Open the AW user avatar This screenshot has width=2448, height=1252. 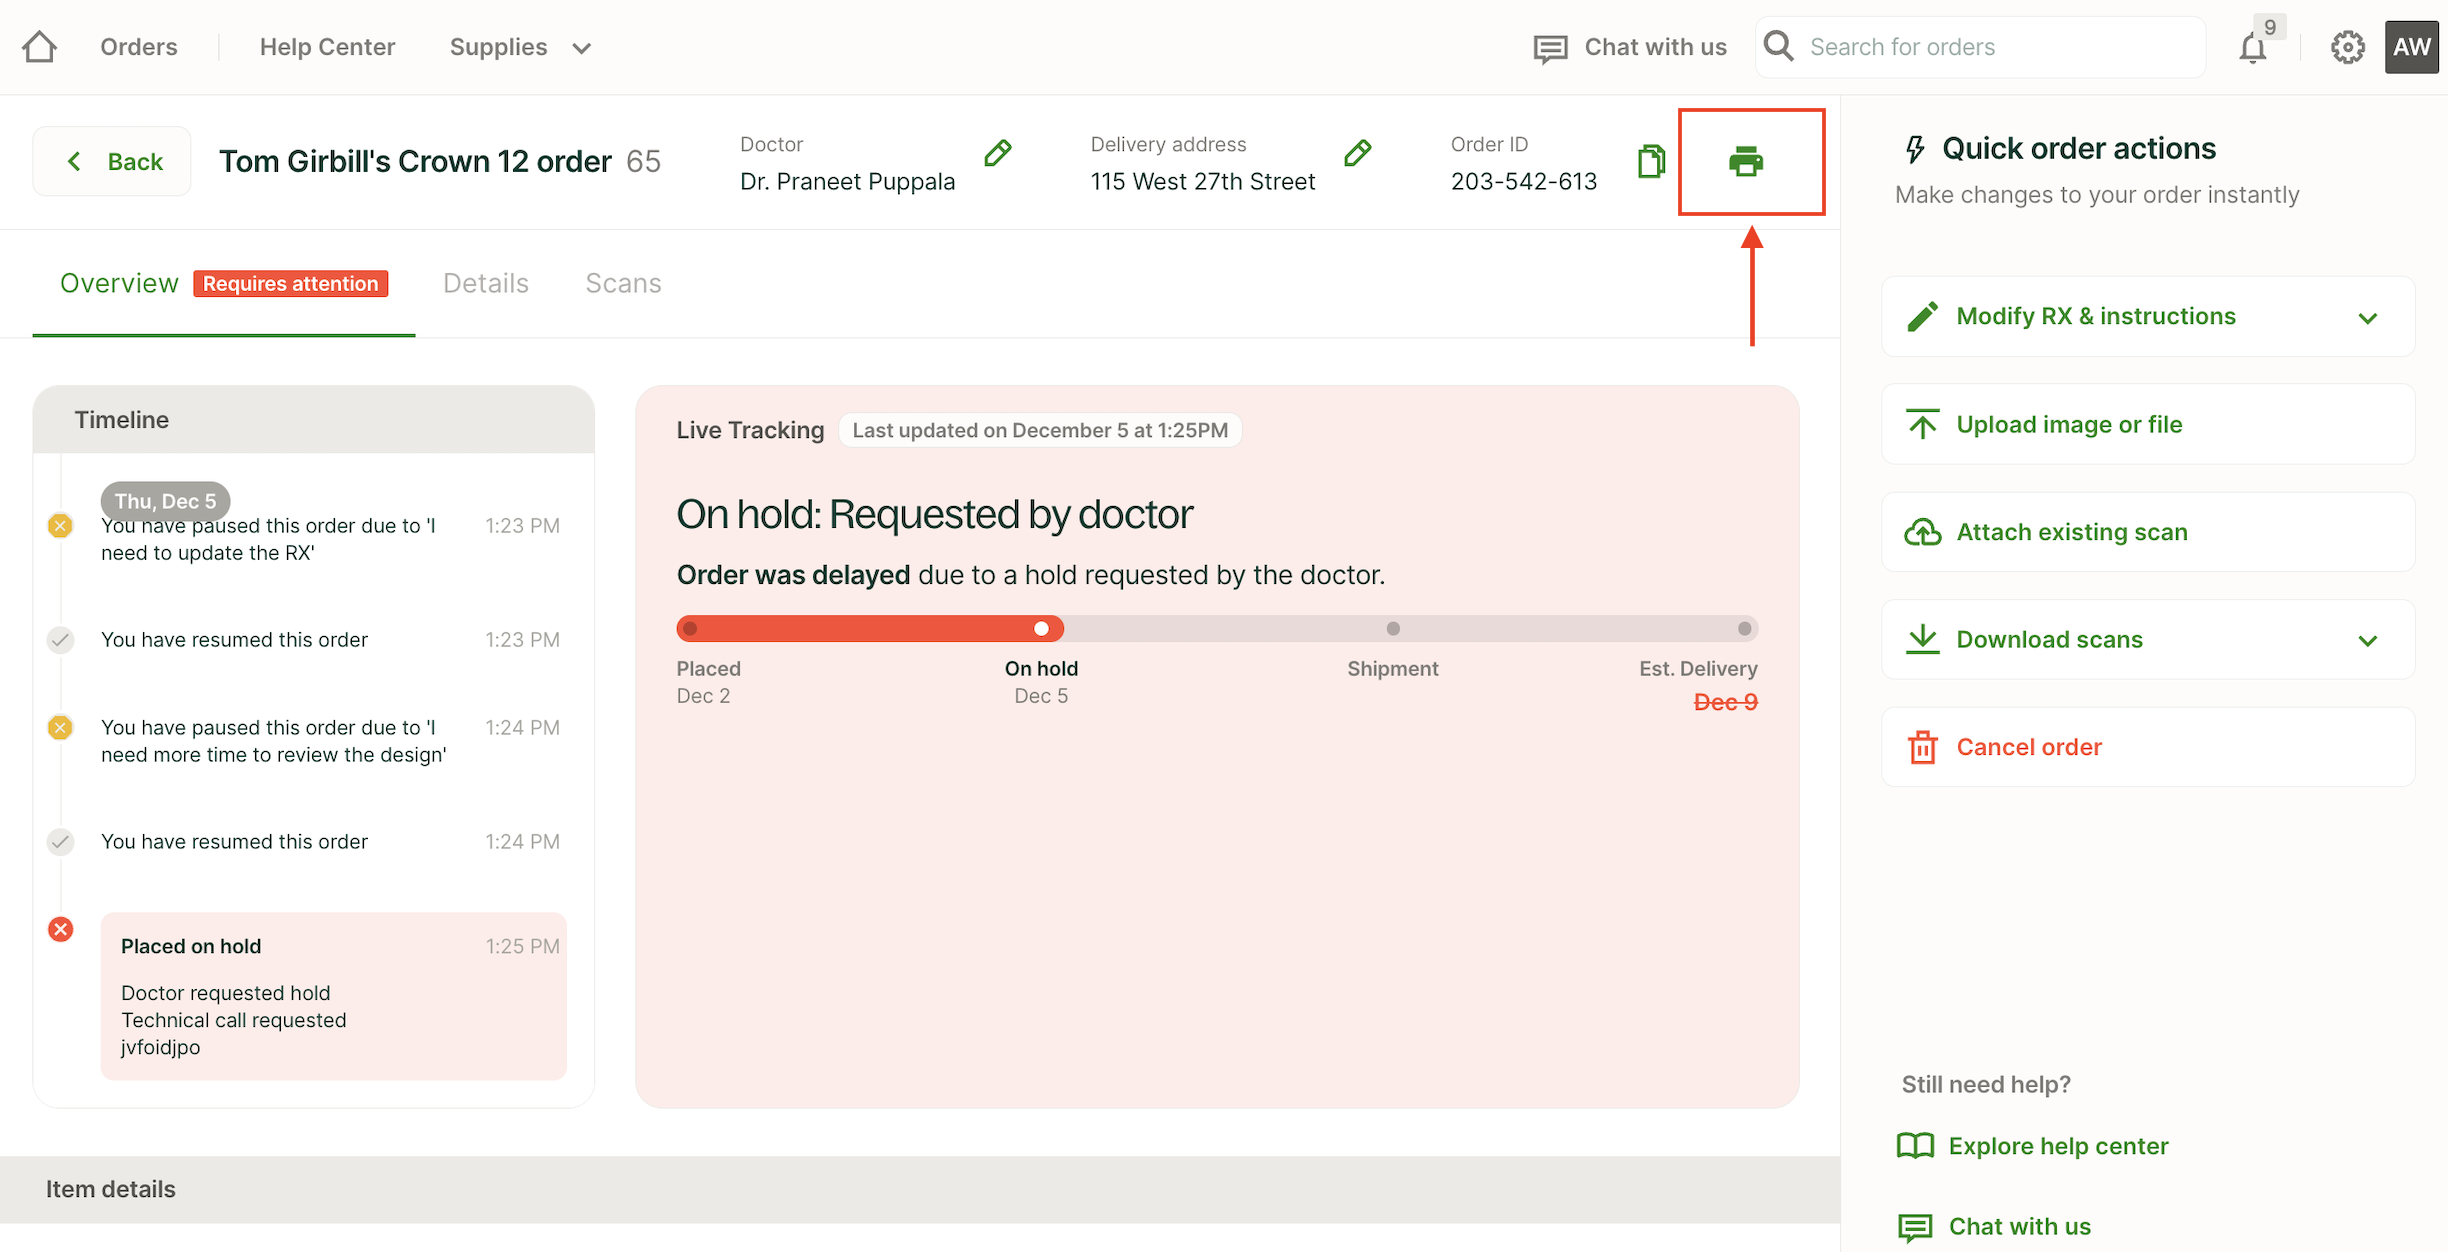(x=2411, y=47)
